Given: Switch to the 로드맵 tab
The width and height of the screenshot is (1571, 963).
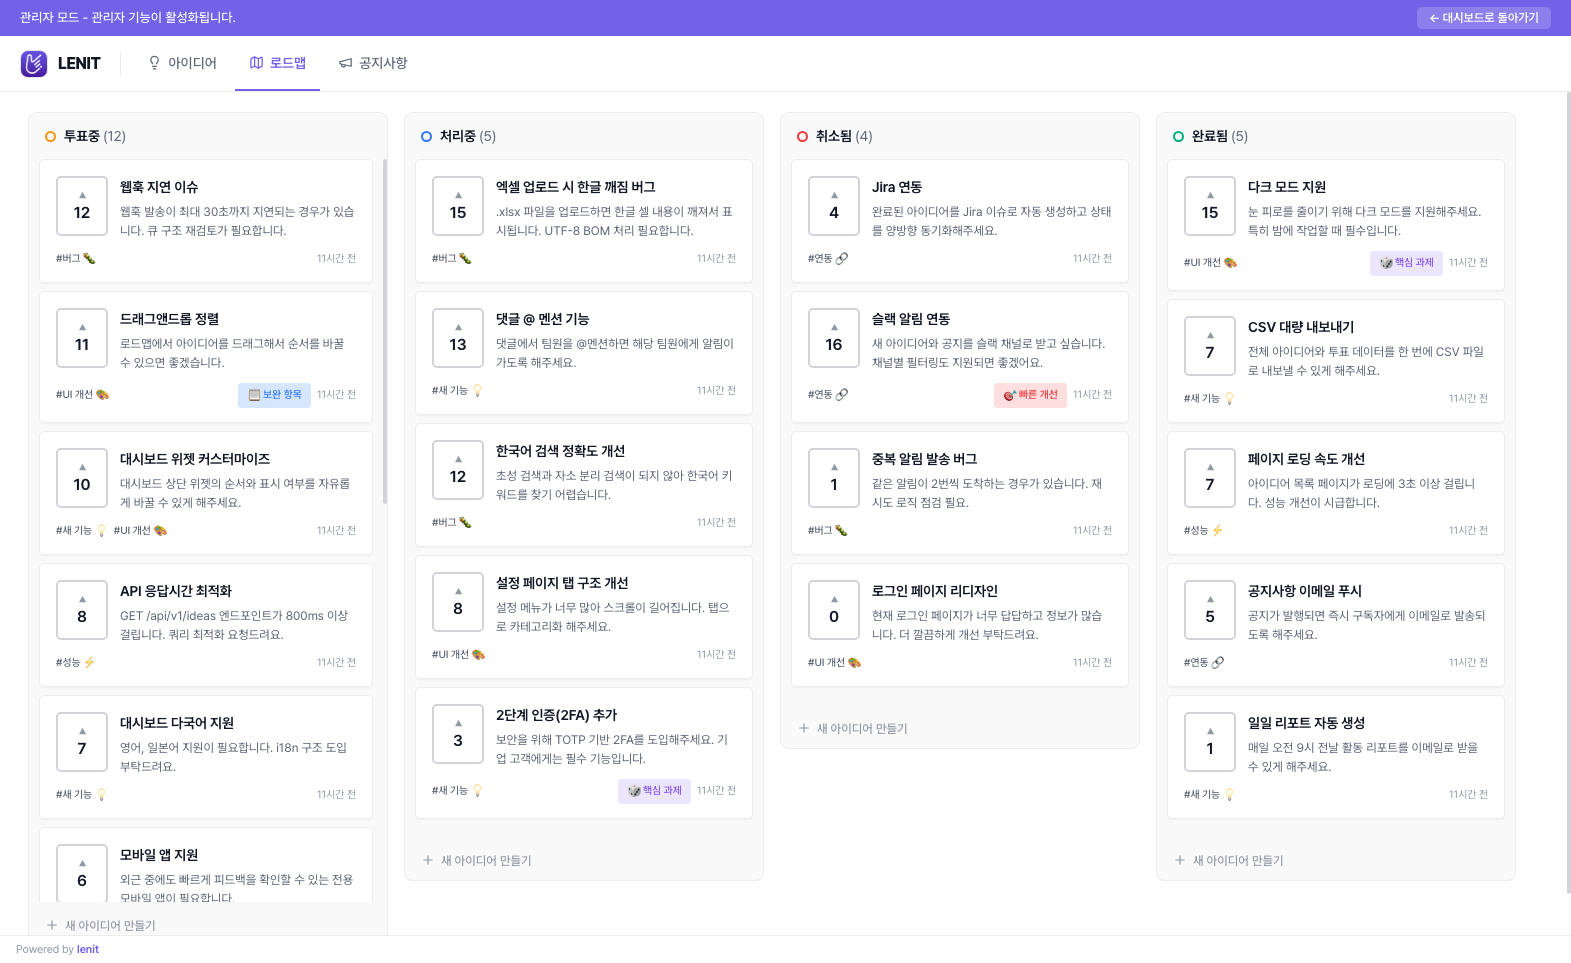Looking at the screenshot, I should pyautogui.click(x=278, y=63).
